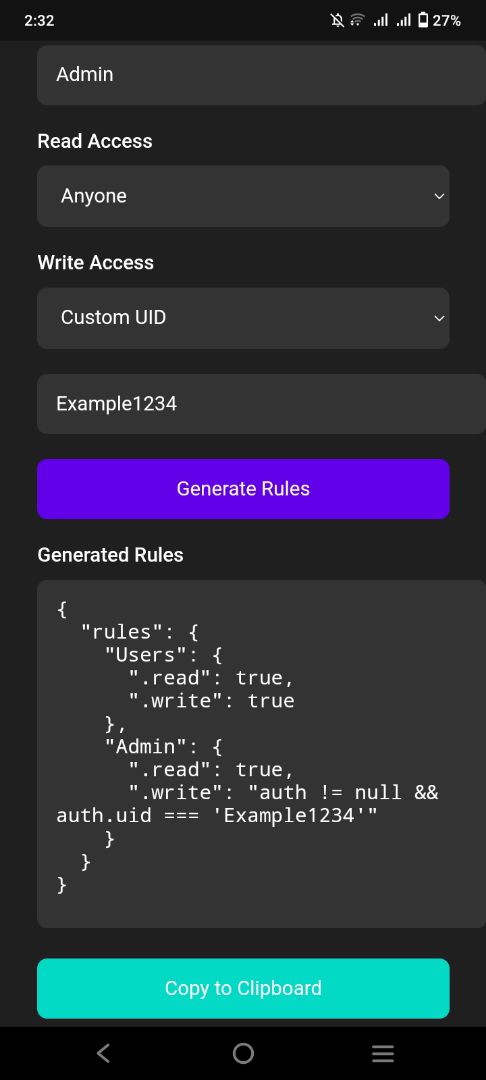This screenshot has height=1080, width=486.
Task: Tap the Wi-Fi icon in status bar
Action: click(357, 21)
